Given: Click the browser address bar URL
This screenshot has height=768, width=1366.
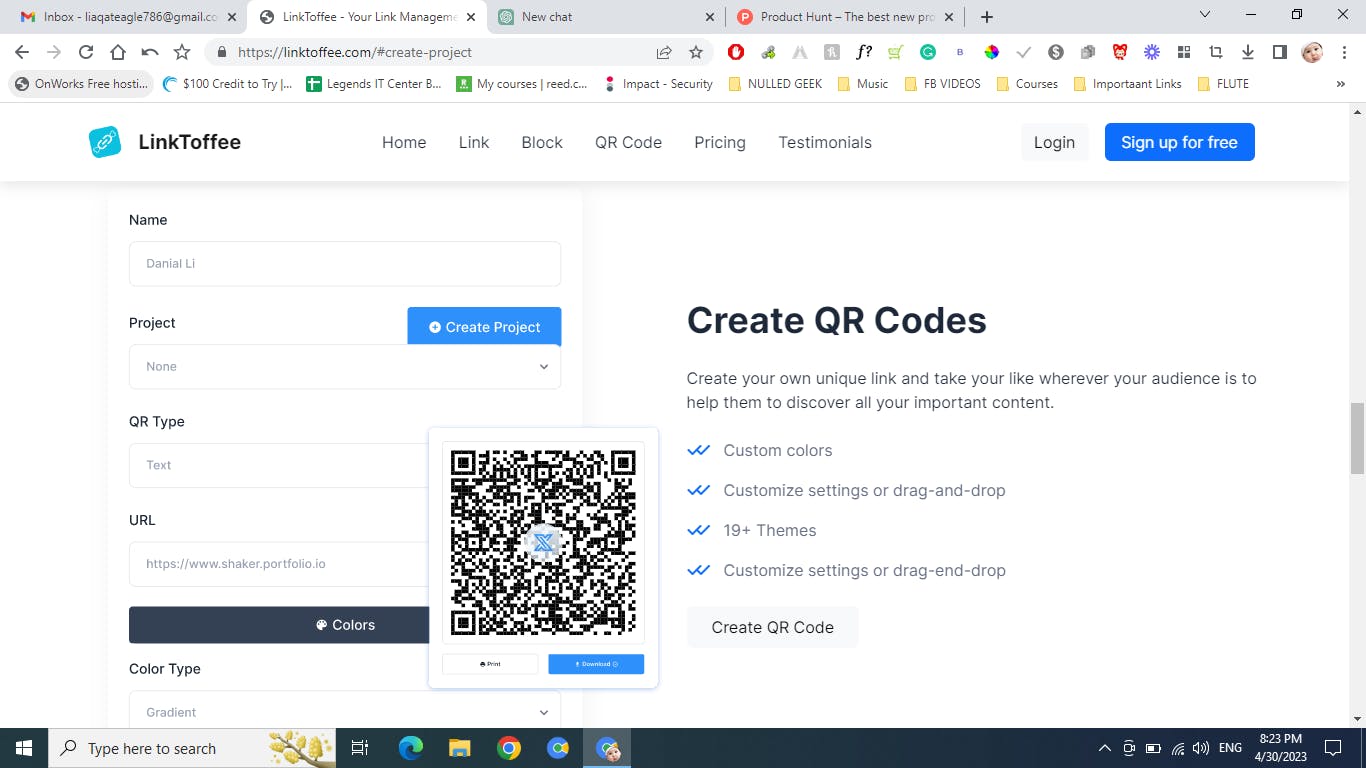Looking at the screenshot, I should click(355, 52).
